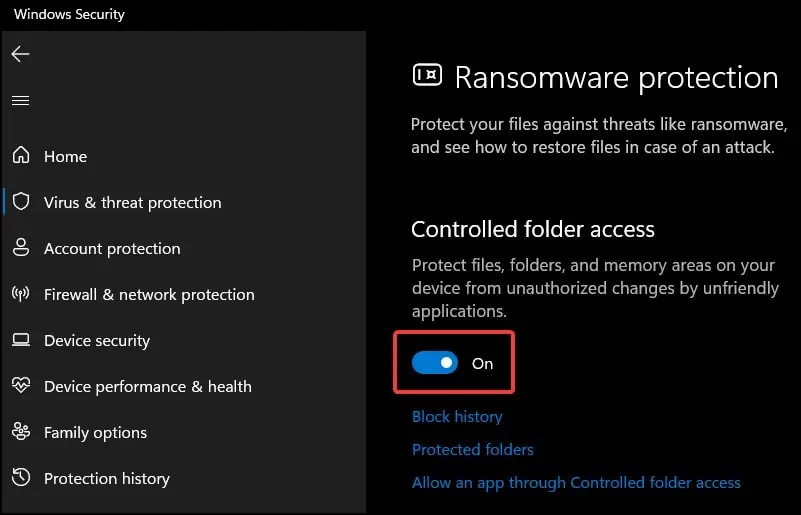Go to Firewall & network protection
The image size is (801, 515).
click(x=149, y=294)
